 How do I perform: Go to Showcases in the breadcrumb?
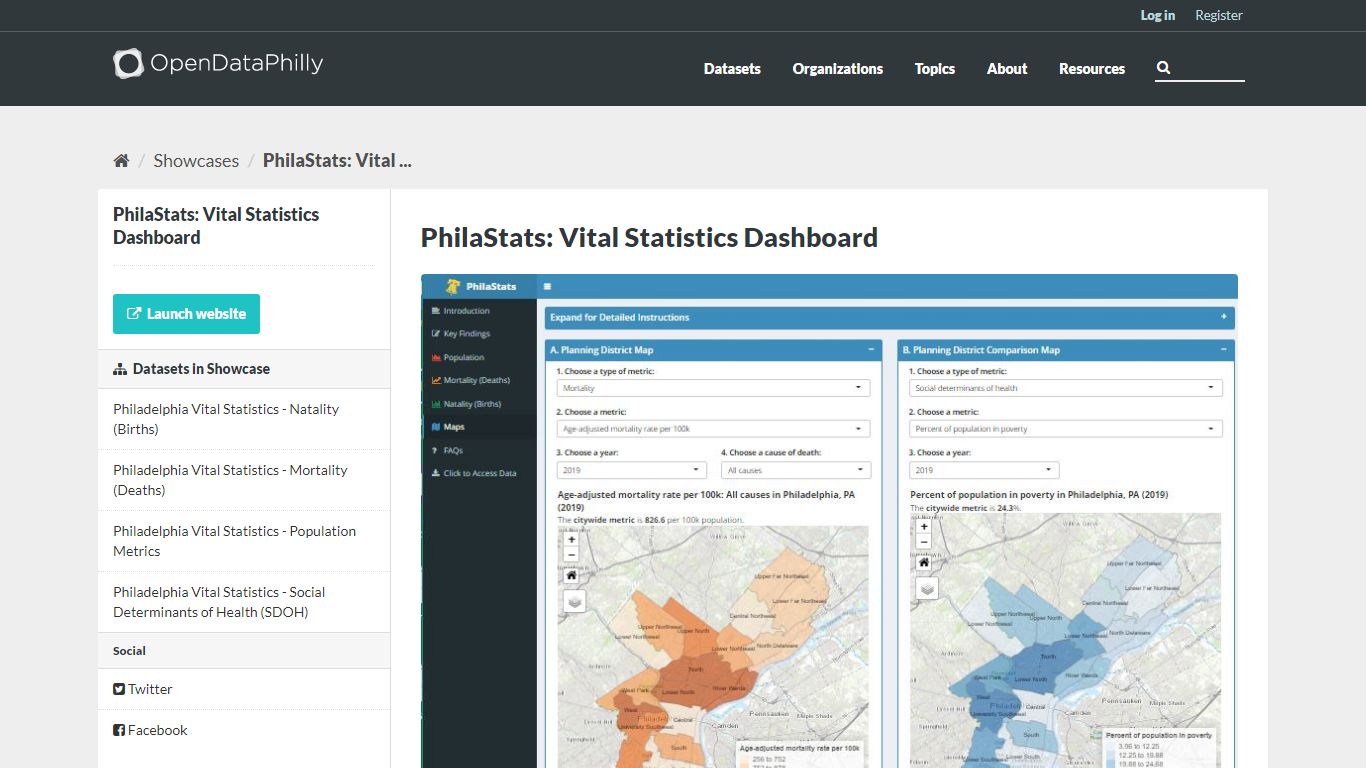[196, 161]
